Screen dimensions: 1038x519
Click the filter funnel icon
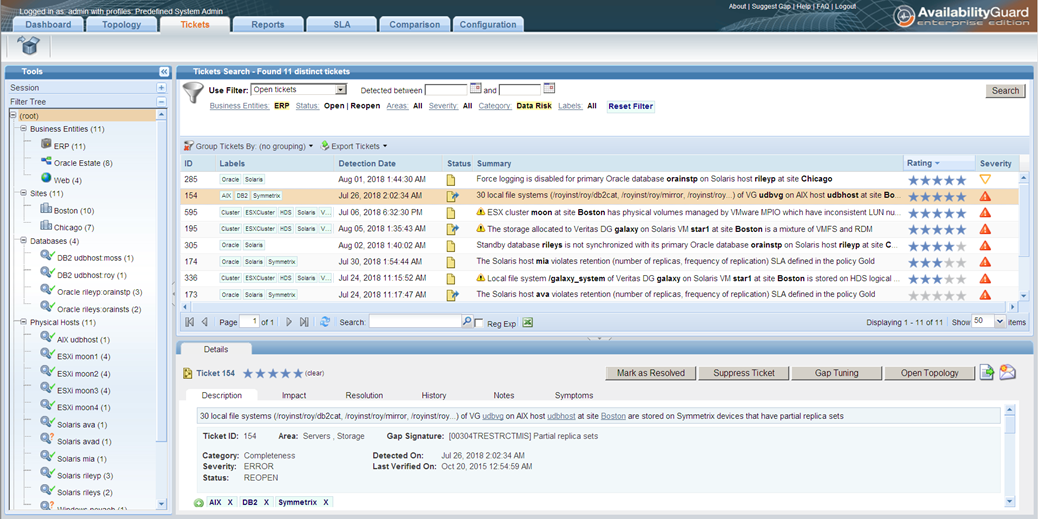(x=193, y=92)
